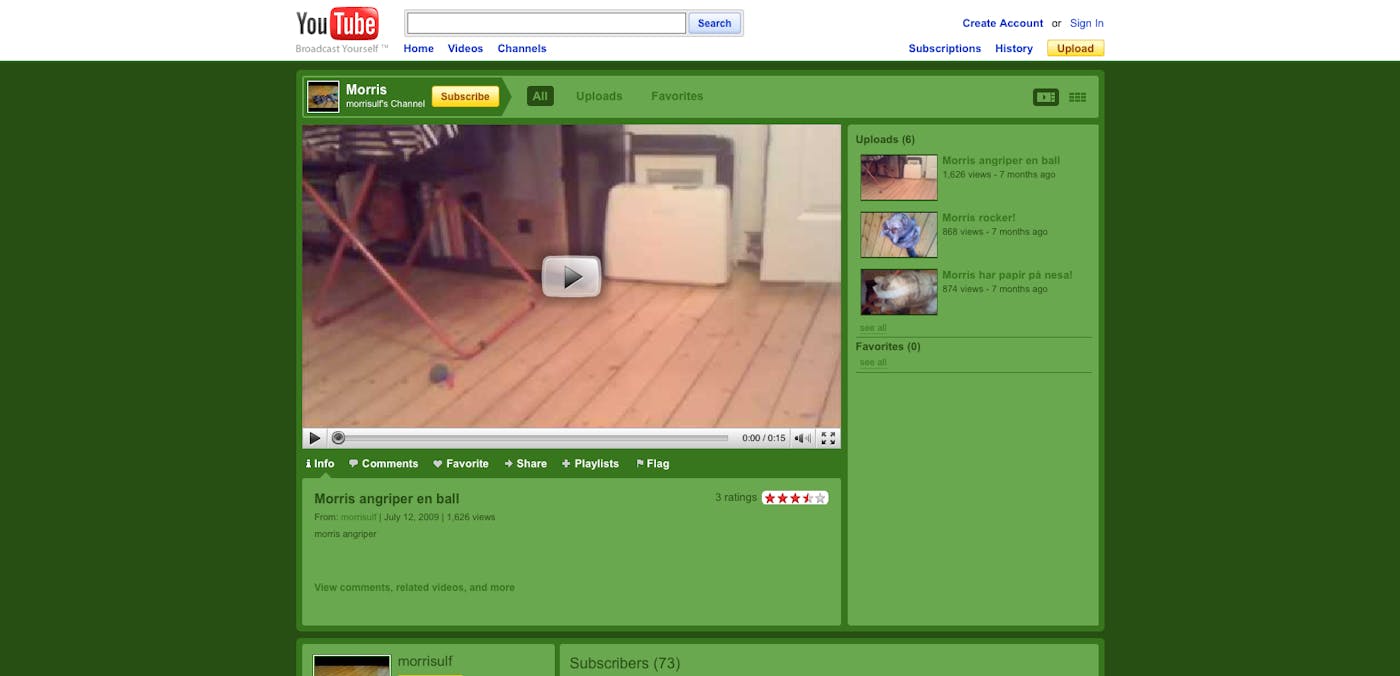Click the yellow Upload button
This screenshot has width=1400, height=676.
click(1075, 48)
